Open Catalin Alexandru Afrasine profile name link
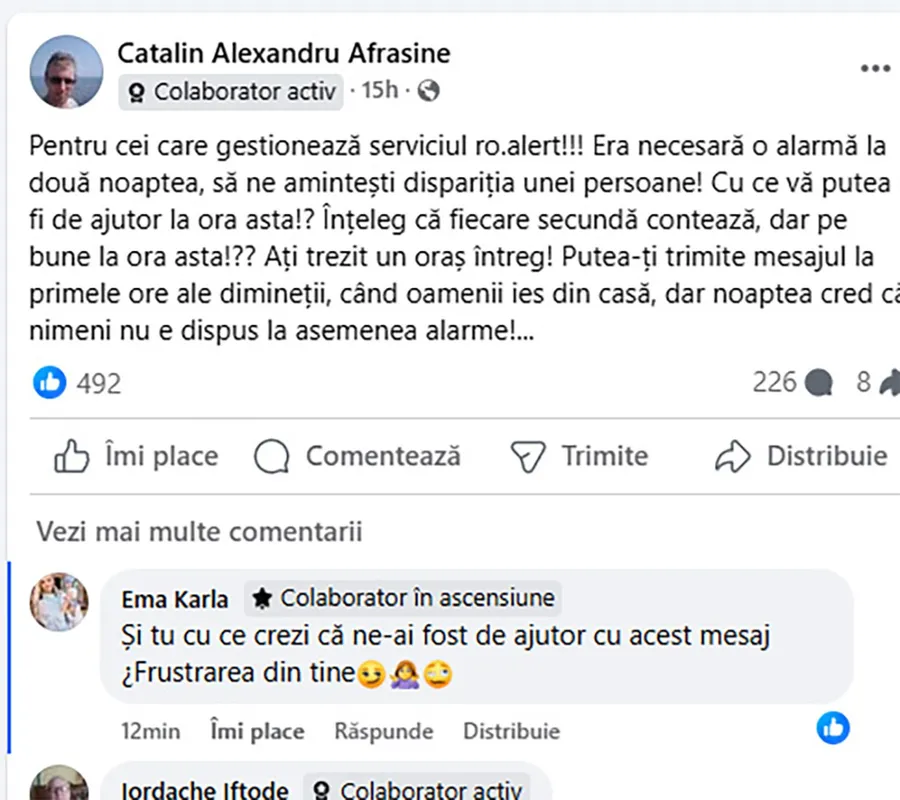900x800 pixels. click(x=284, y=52)
